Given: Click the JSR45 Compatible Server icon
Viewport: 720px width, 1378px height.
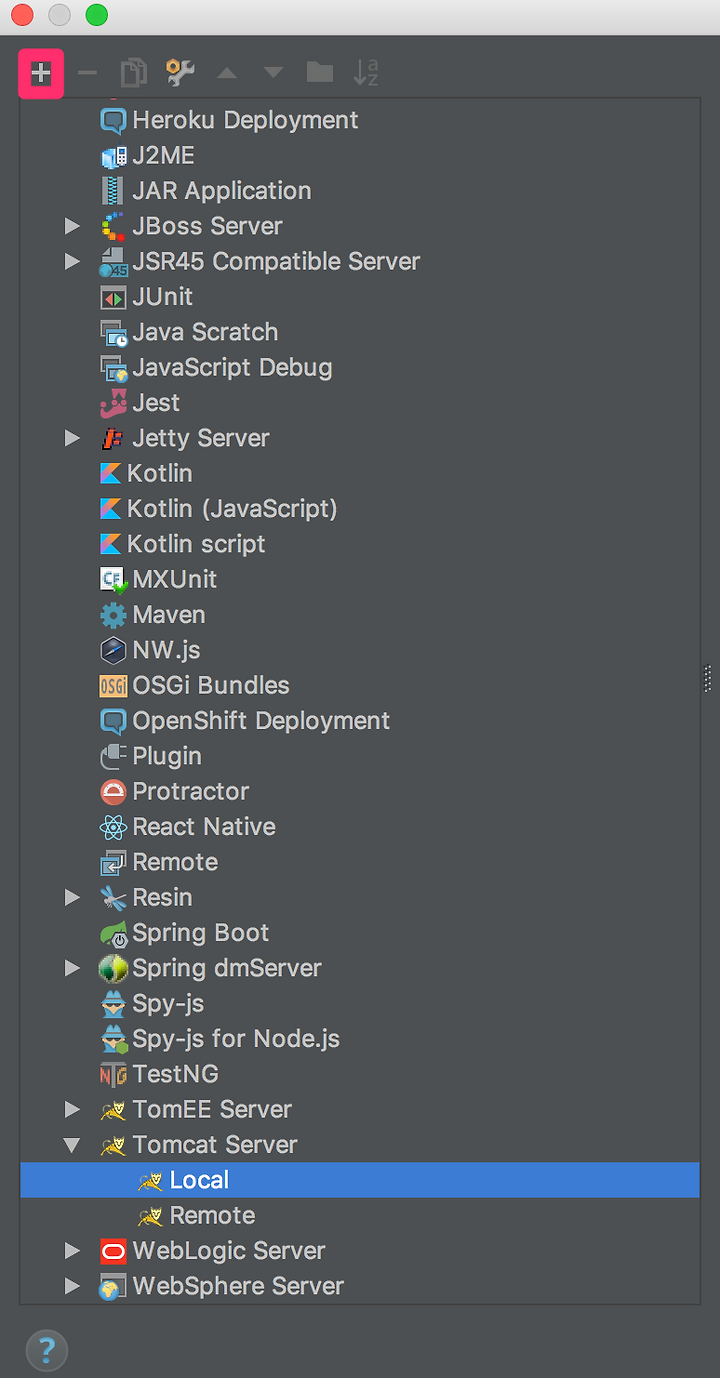Looking at the screenshot, I should [114, 262].
